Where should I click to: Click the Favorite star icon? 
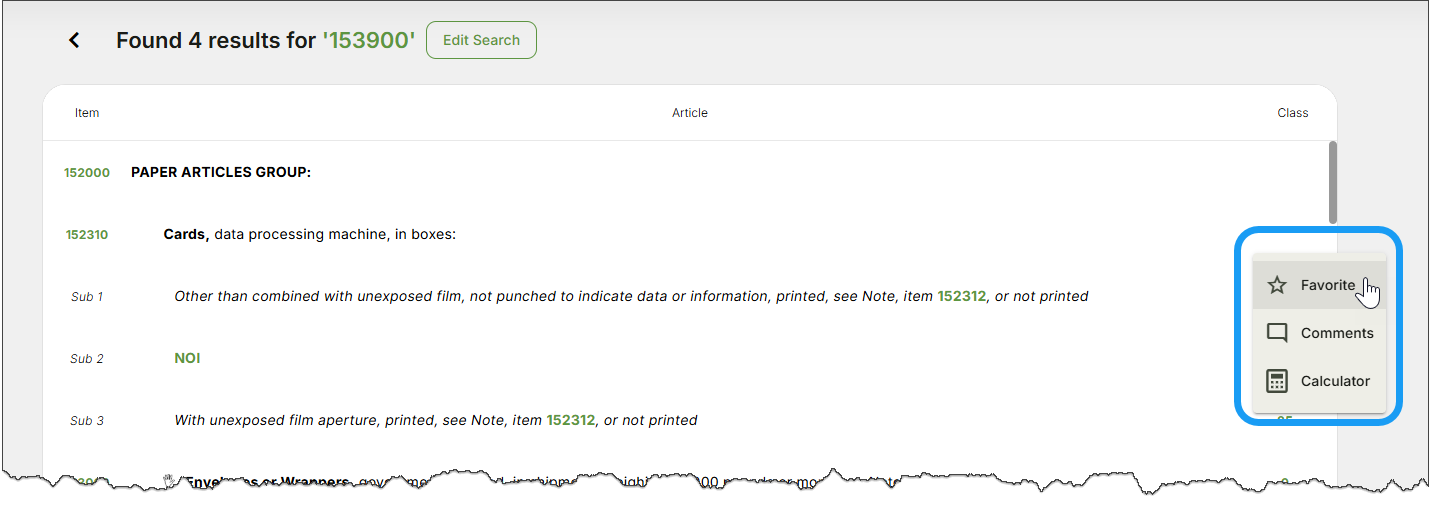(x=1277, y=285)
